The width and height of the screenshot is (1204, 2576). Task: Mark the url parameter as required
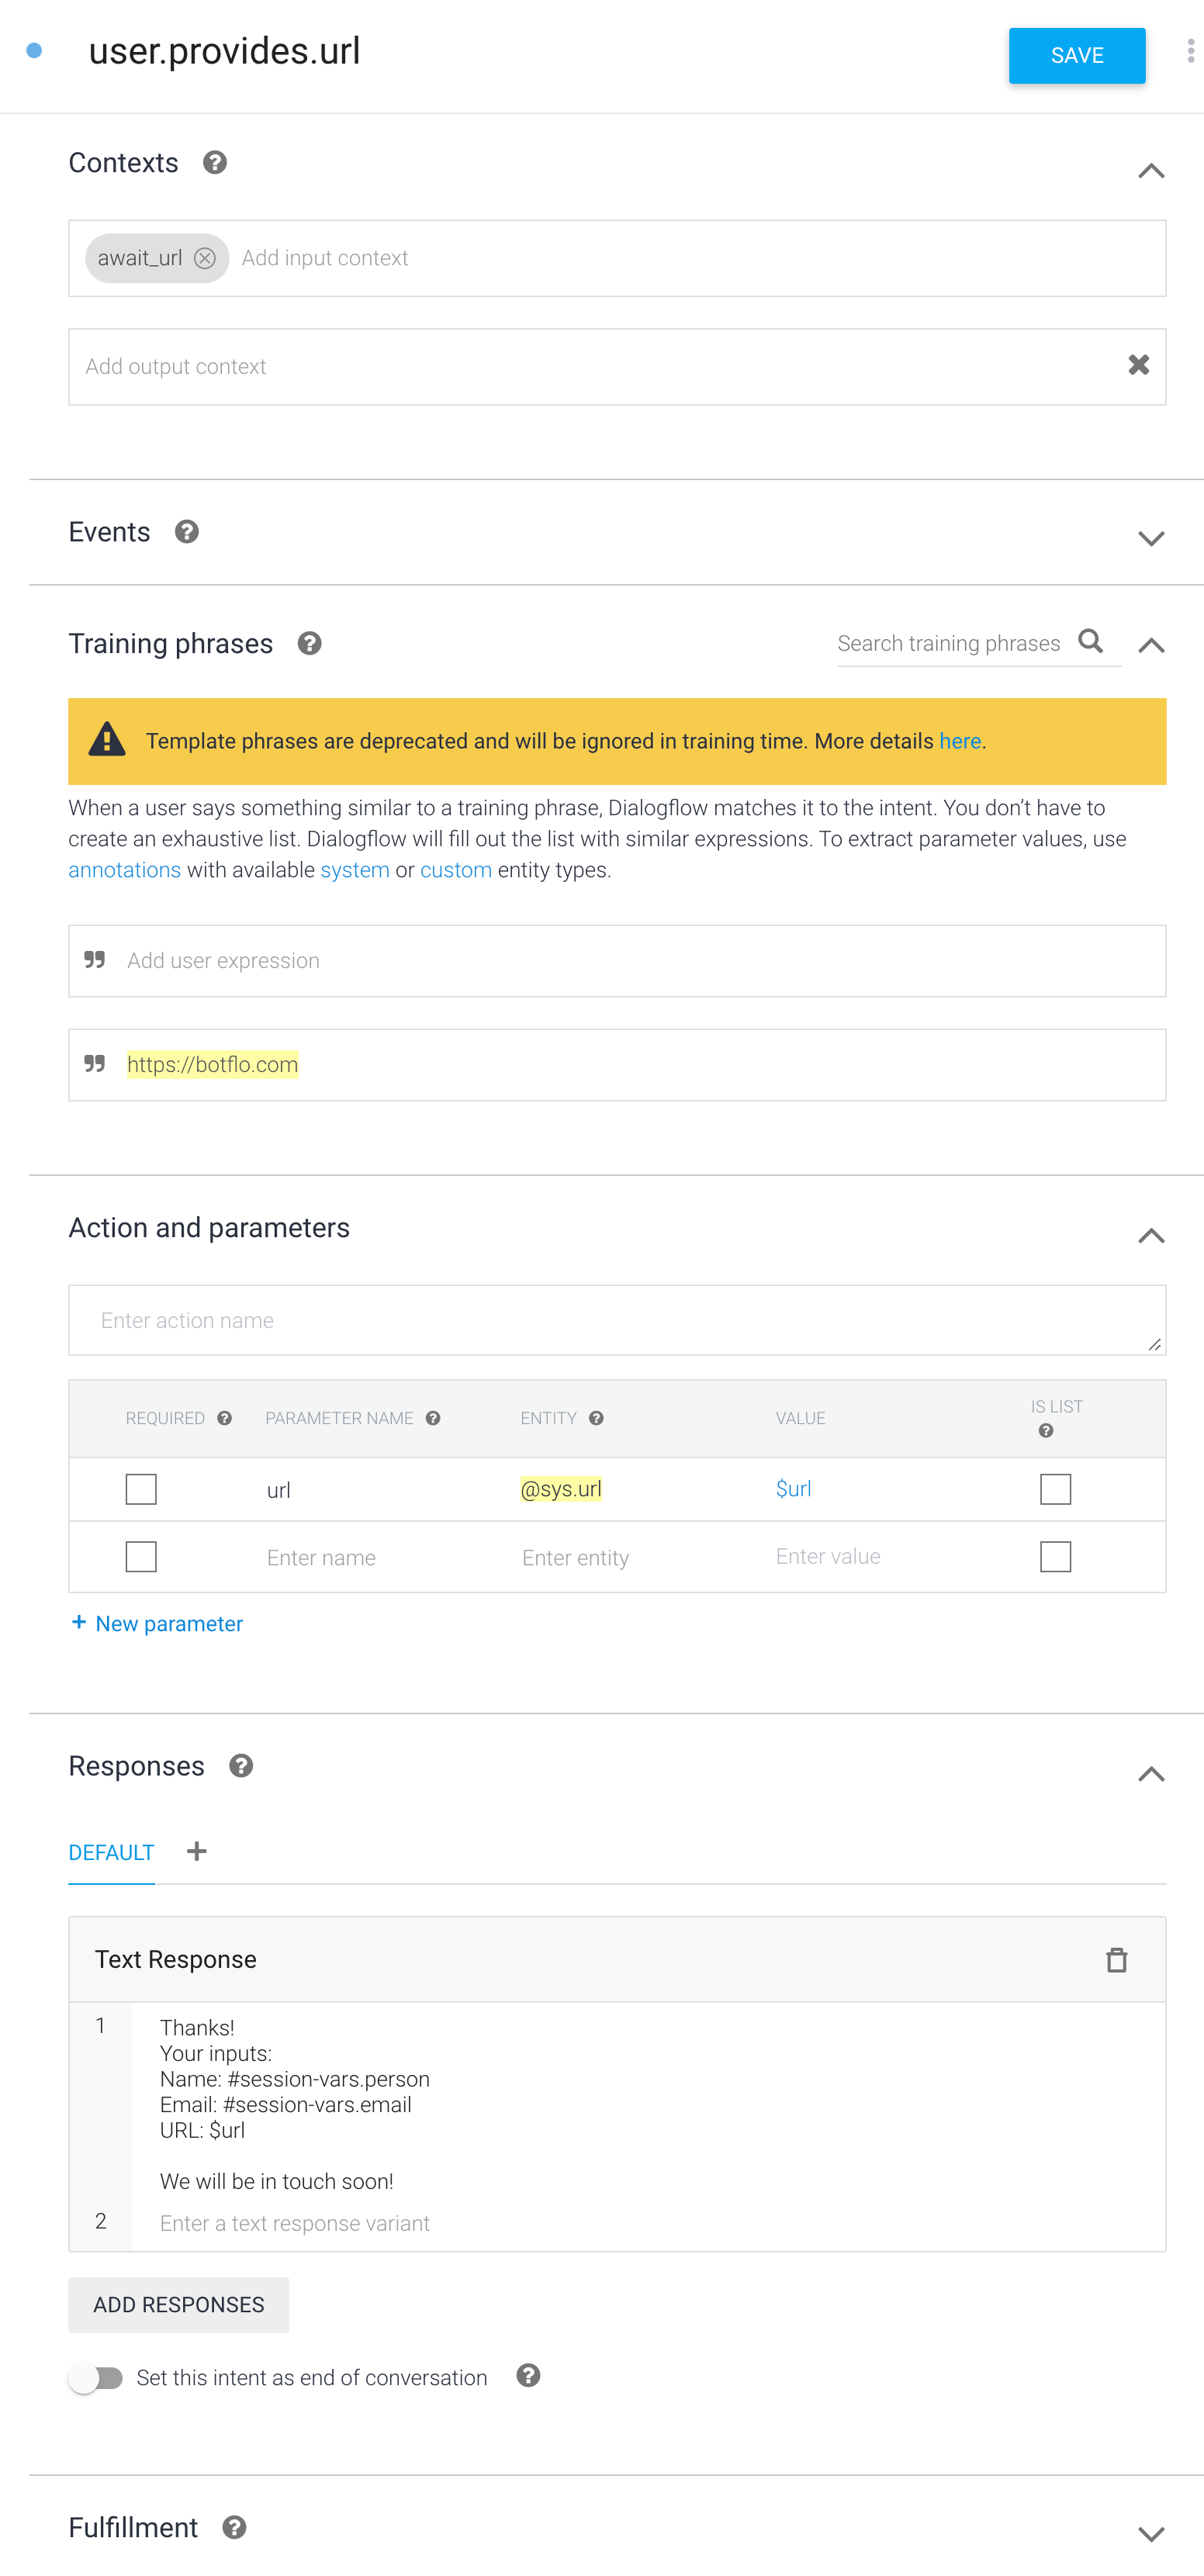pos(141,1488)
